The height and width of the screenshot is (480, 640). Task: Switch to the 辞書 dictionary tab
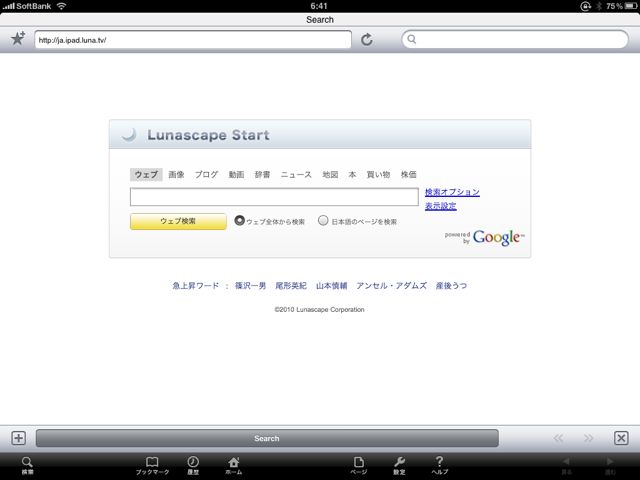tap(262, 175)
